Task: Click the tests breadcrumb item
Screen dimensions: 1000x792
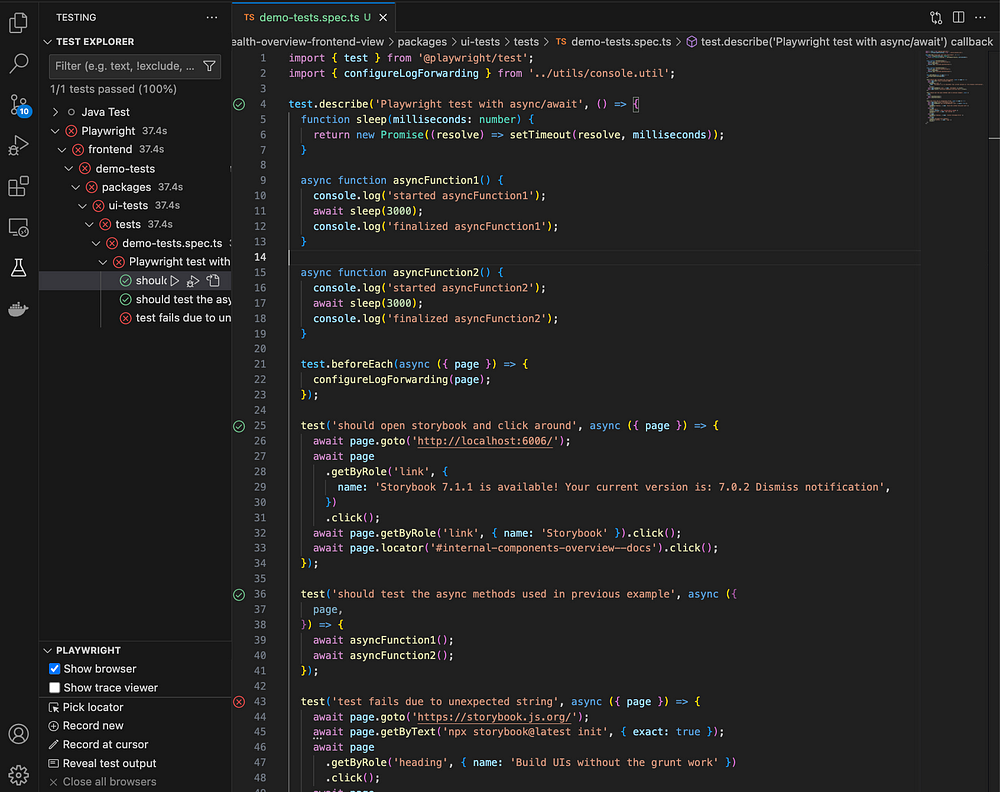Action: tap(526, 41)
